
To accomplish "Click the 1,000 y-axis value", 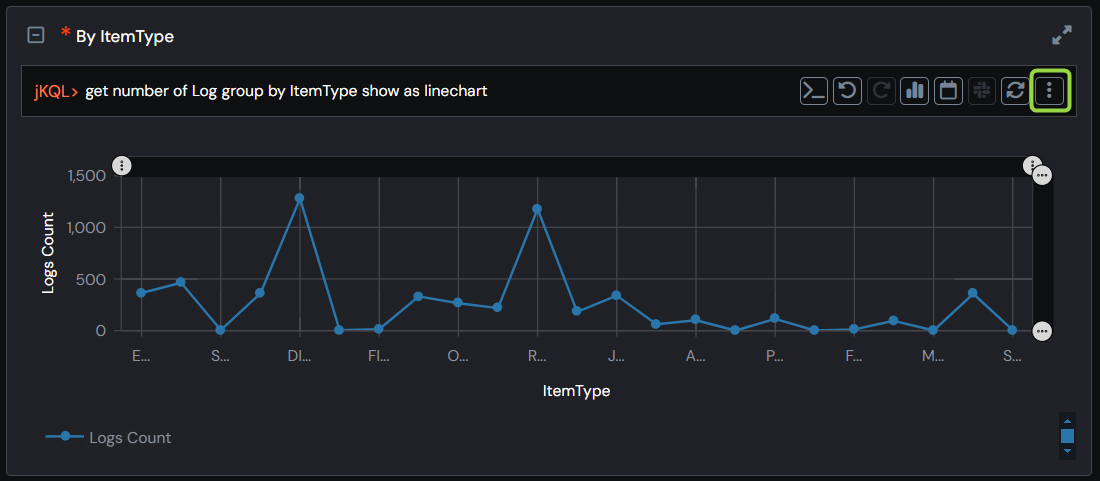I will [86, 227].
